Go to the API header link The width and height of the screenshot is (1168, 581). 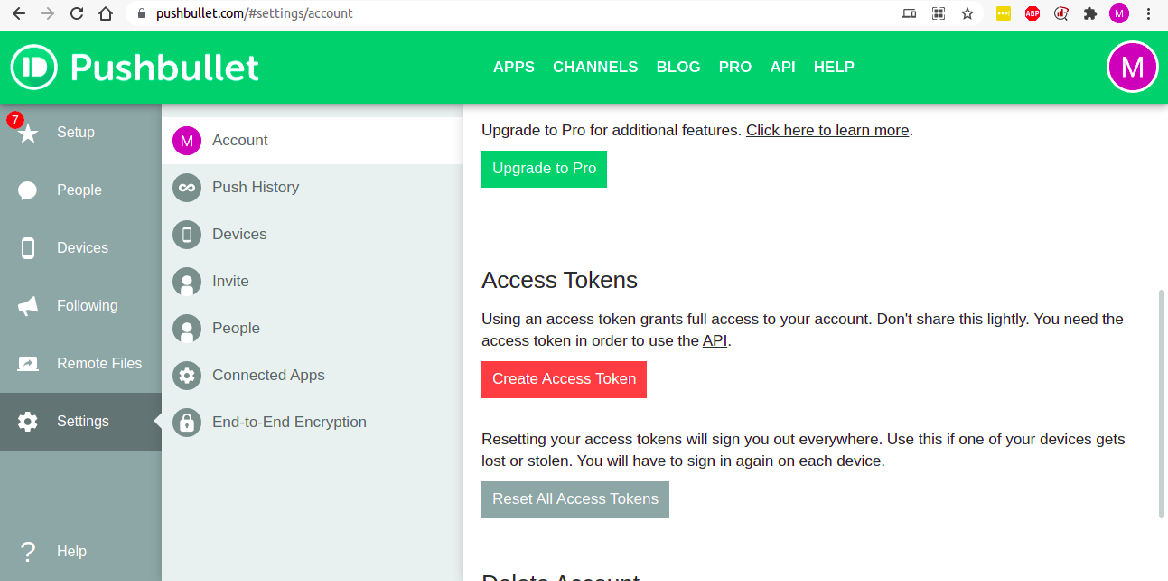(783, 67)
